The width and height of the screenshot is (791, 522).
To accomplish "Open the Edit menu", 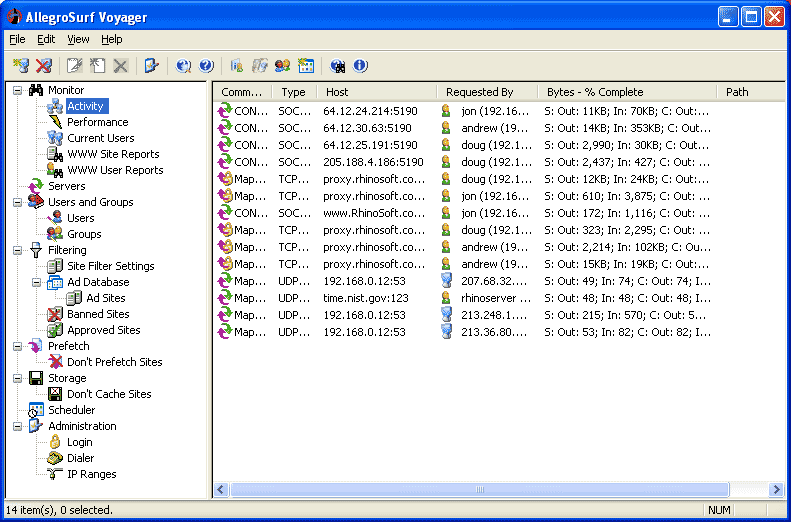I will click(46, 39).
